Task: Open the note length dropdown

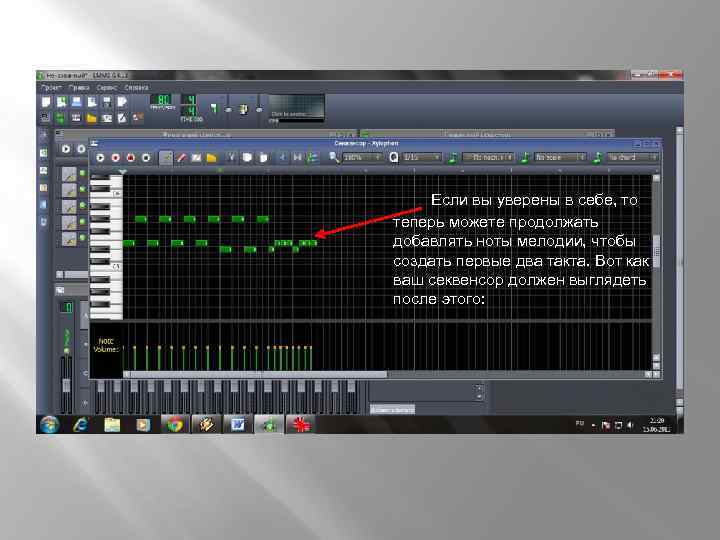Action: 488,158
